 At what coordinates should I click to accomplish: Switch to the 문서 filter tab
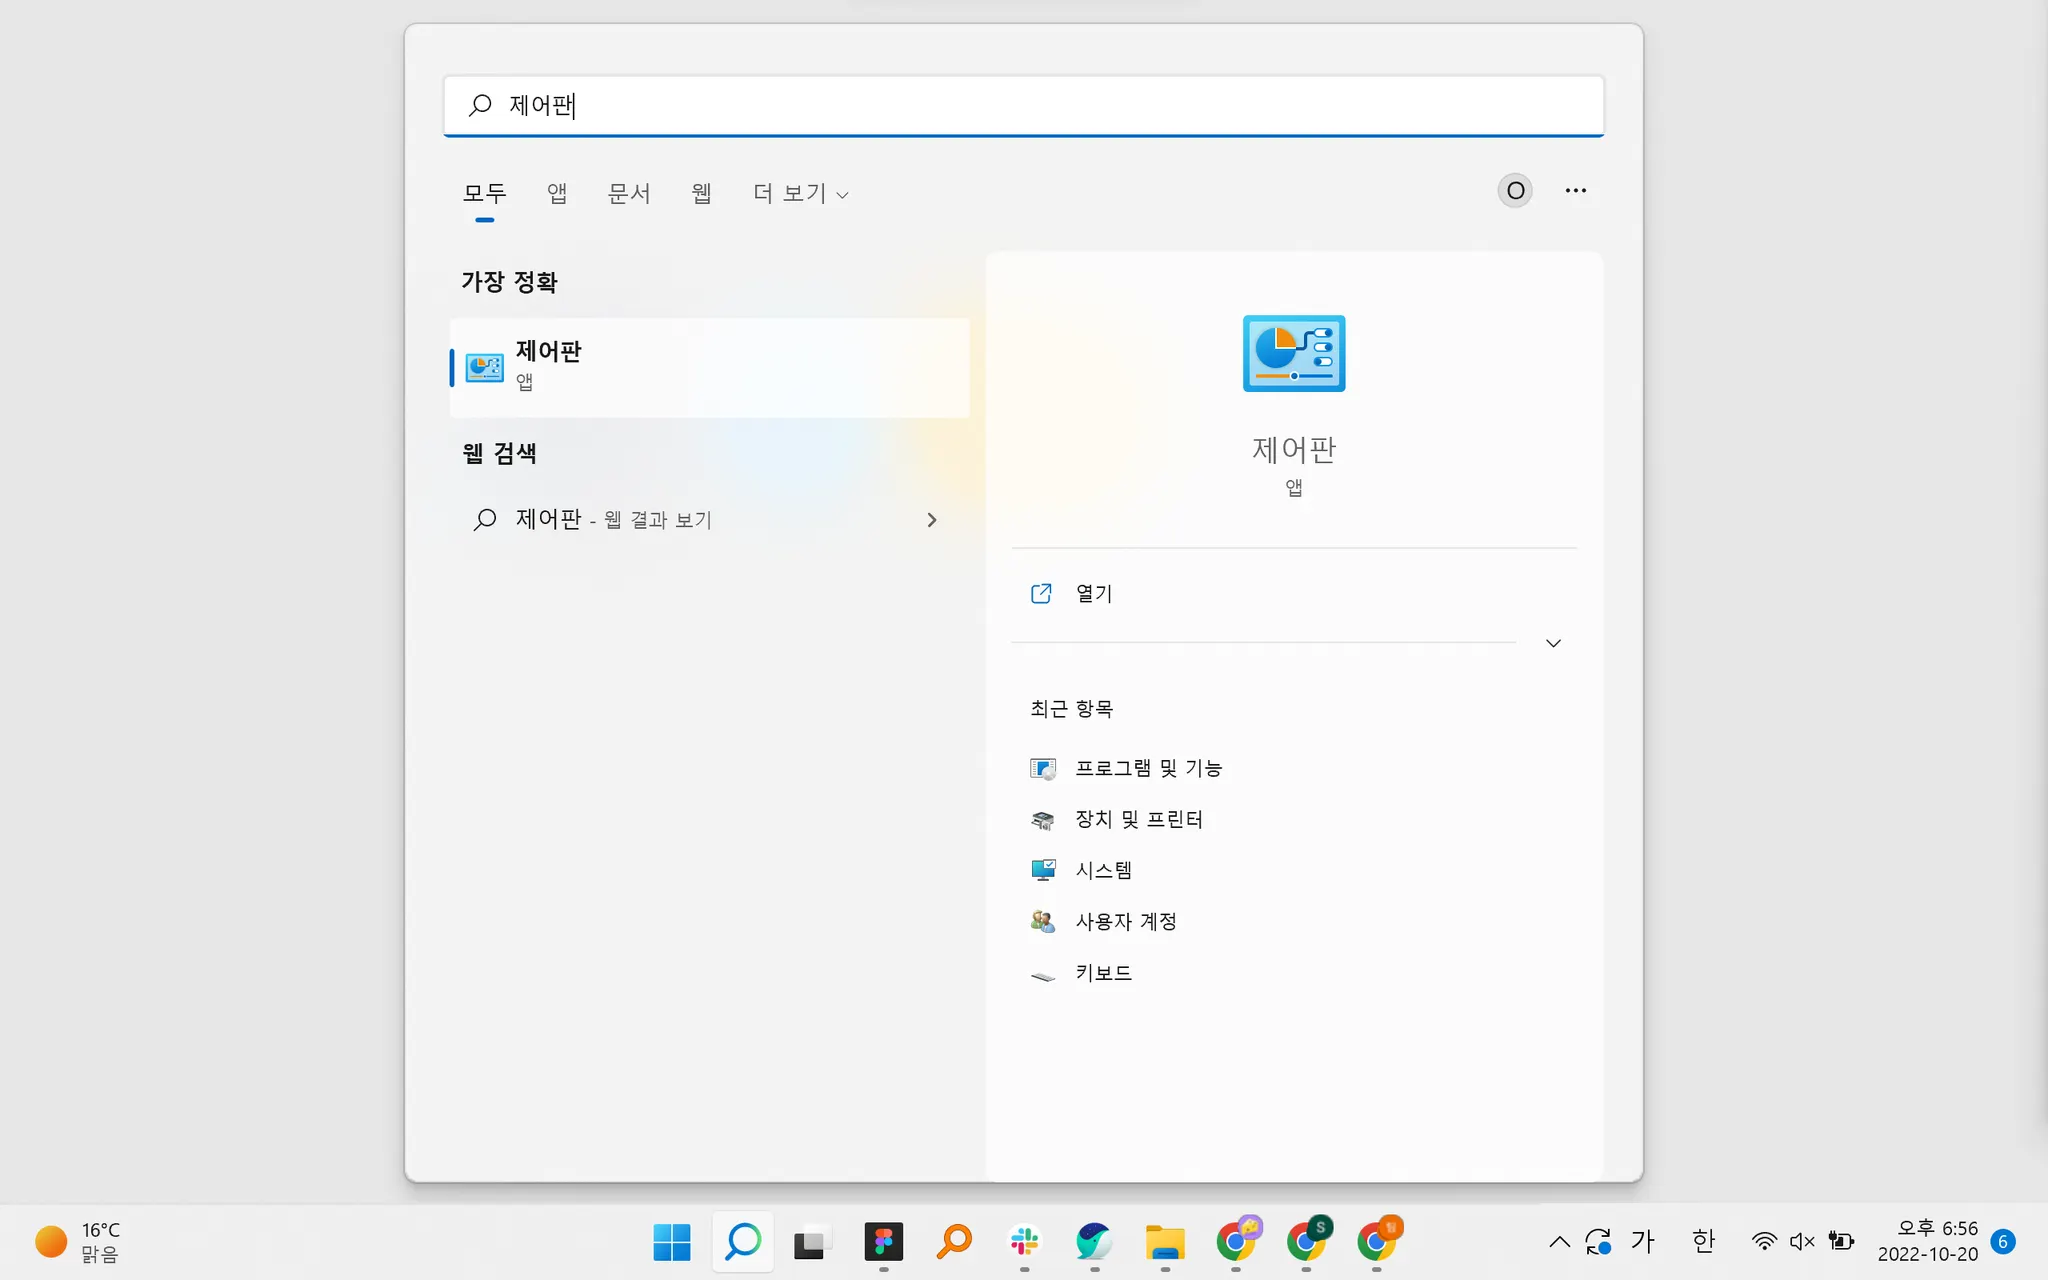point(629,193)
